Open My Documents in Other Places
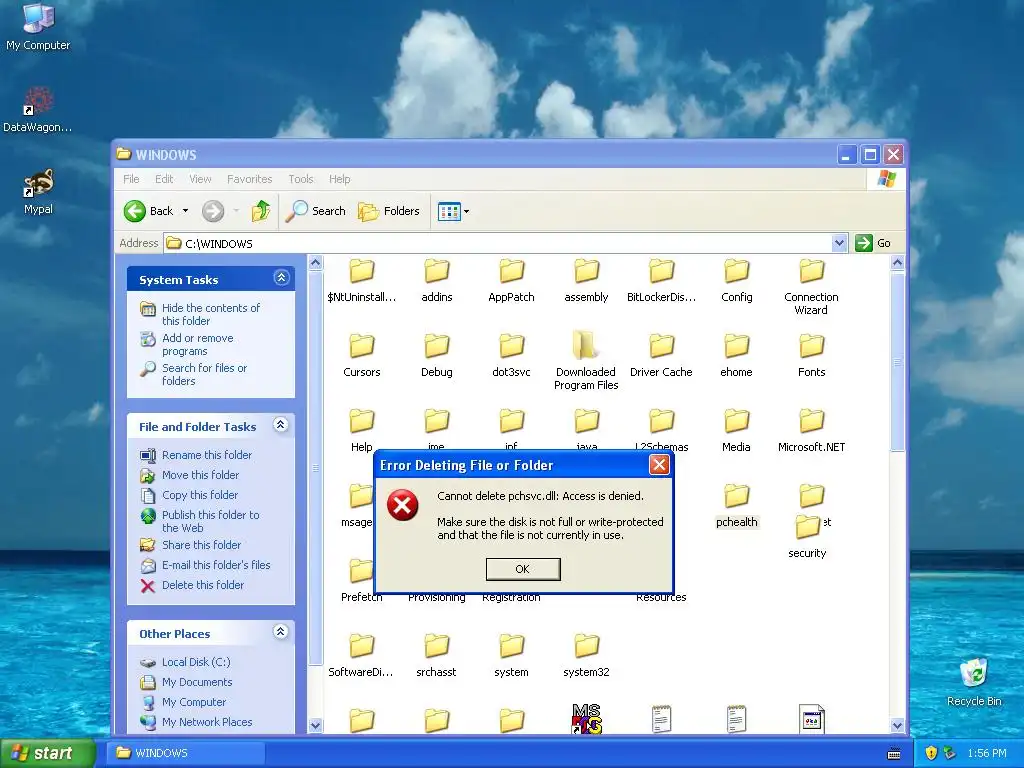The width and height of the screenshot is (1024, 768). point(197,682)
